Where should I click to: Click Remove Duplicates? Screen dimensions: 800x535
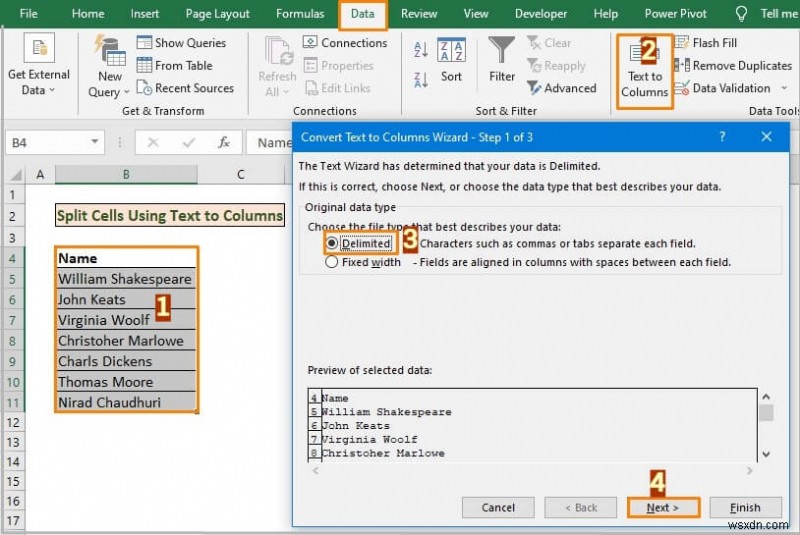point(734,66)
